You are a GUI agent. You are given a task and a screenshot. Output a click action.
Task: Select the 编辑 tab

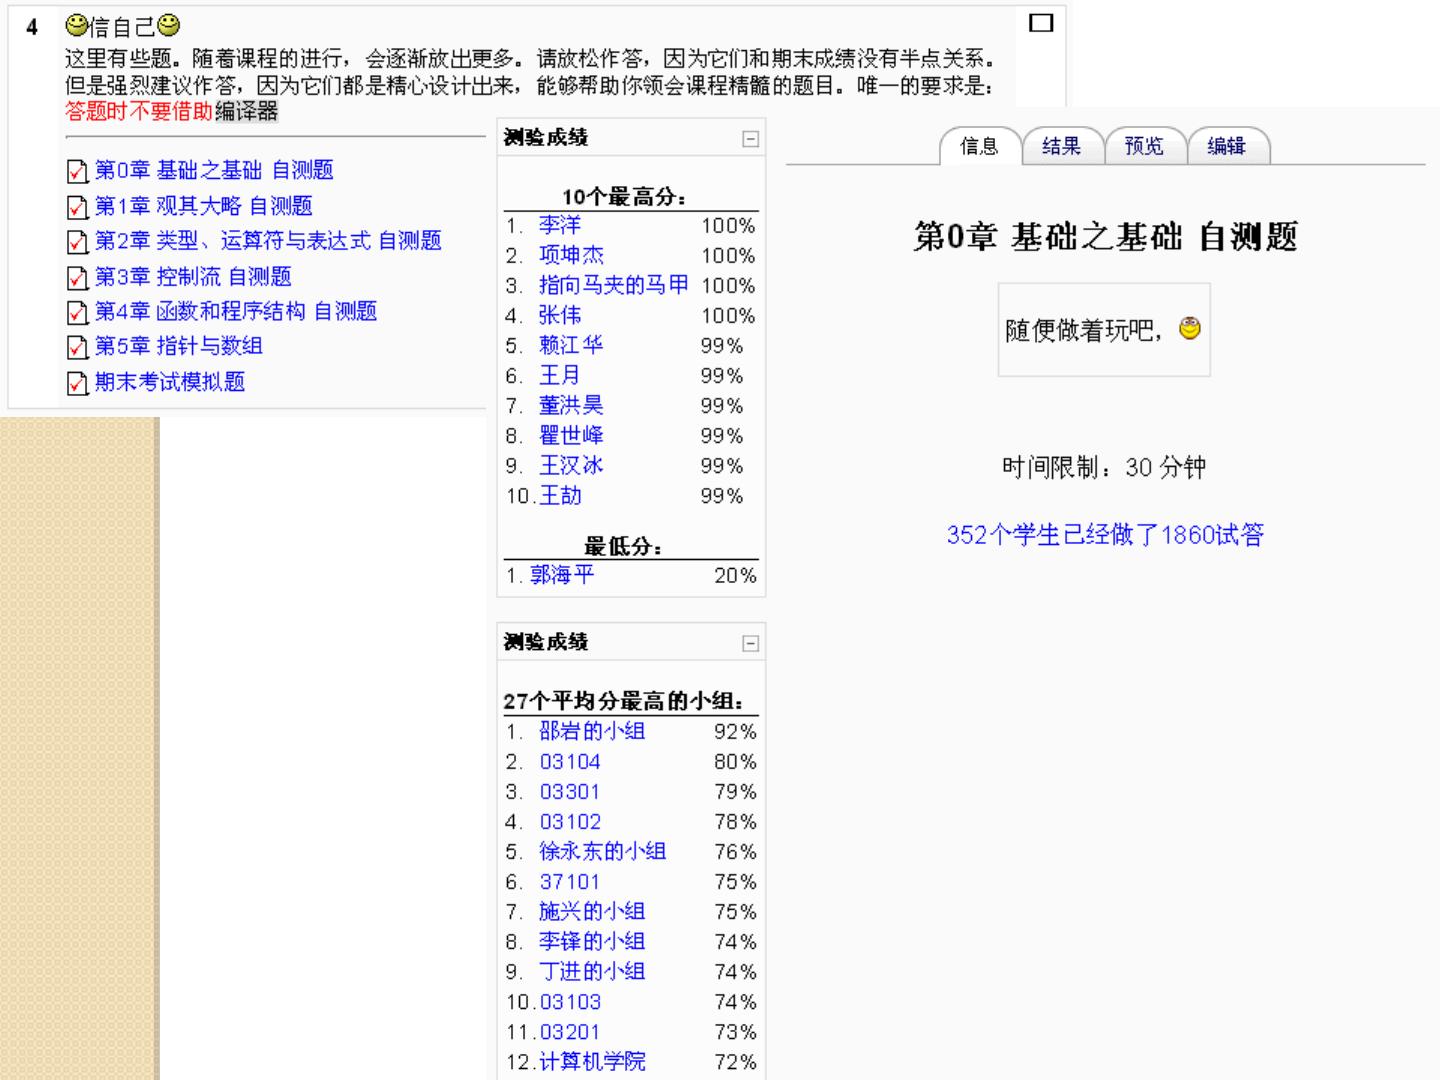pyautogui.click(x=1226, y=147)
